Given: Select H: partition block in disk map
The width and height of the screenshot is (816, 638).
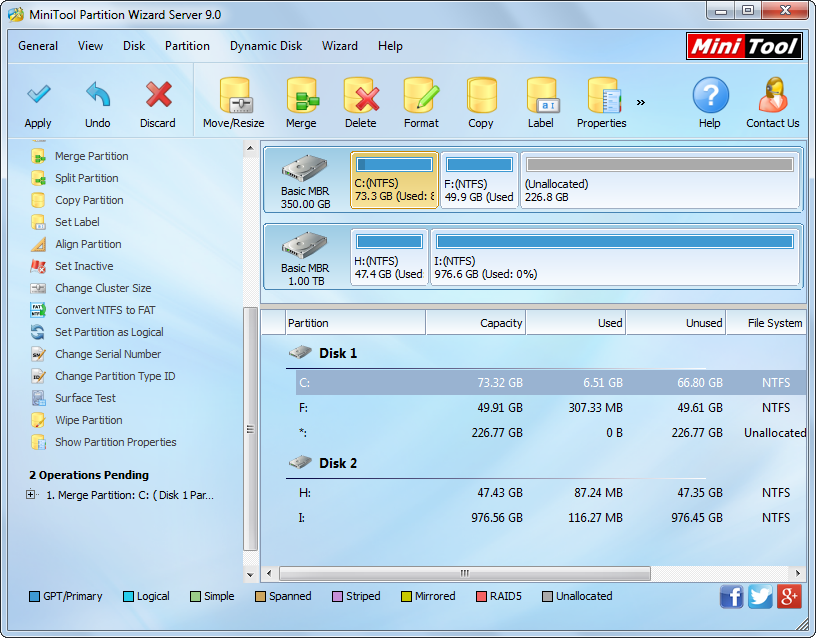Looking at the screenshot, I should (389, 257).
